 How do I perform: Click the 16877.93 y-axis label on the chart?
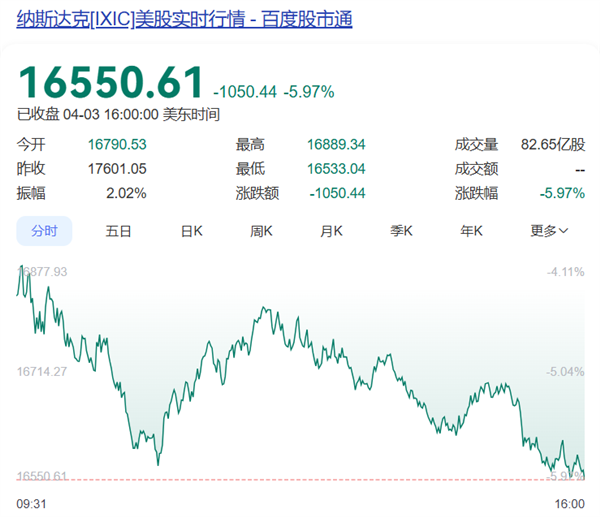click(x=43, y=272)
